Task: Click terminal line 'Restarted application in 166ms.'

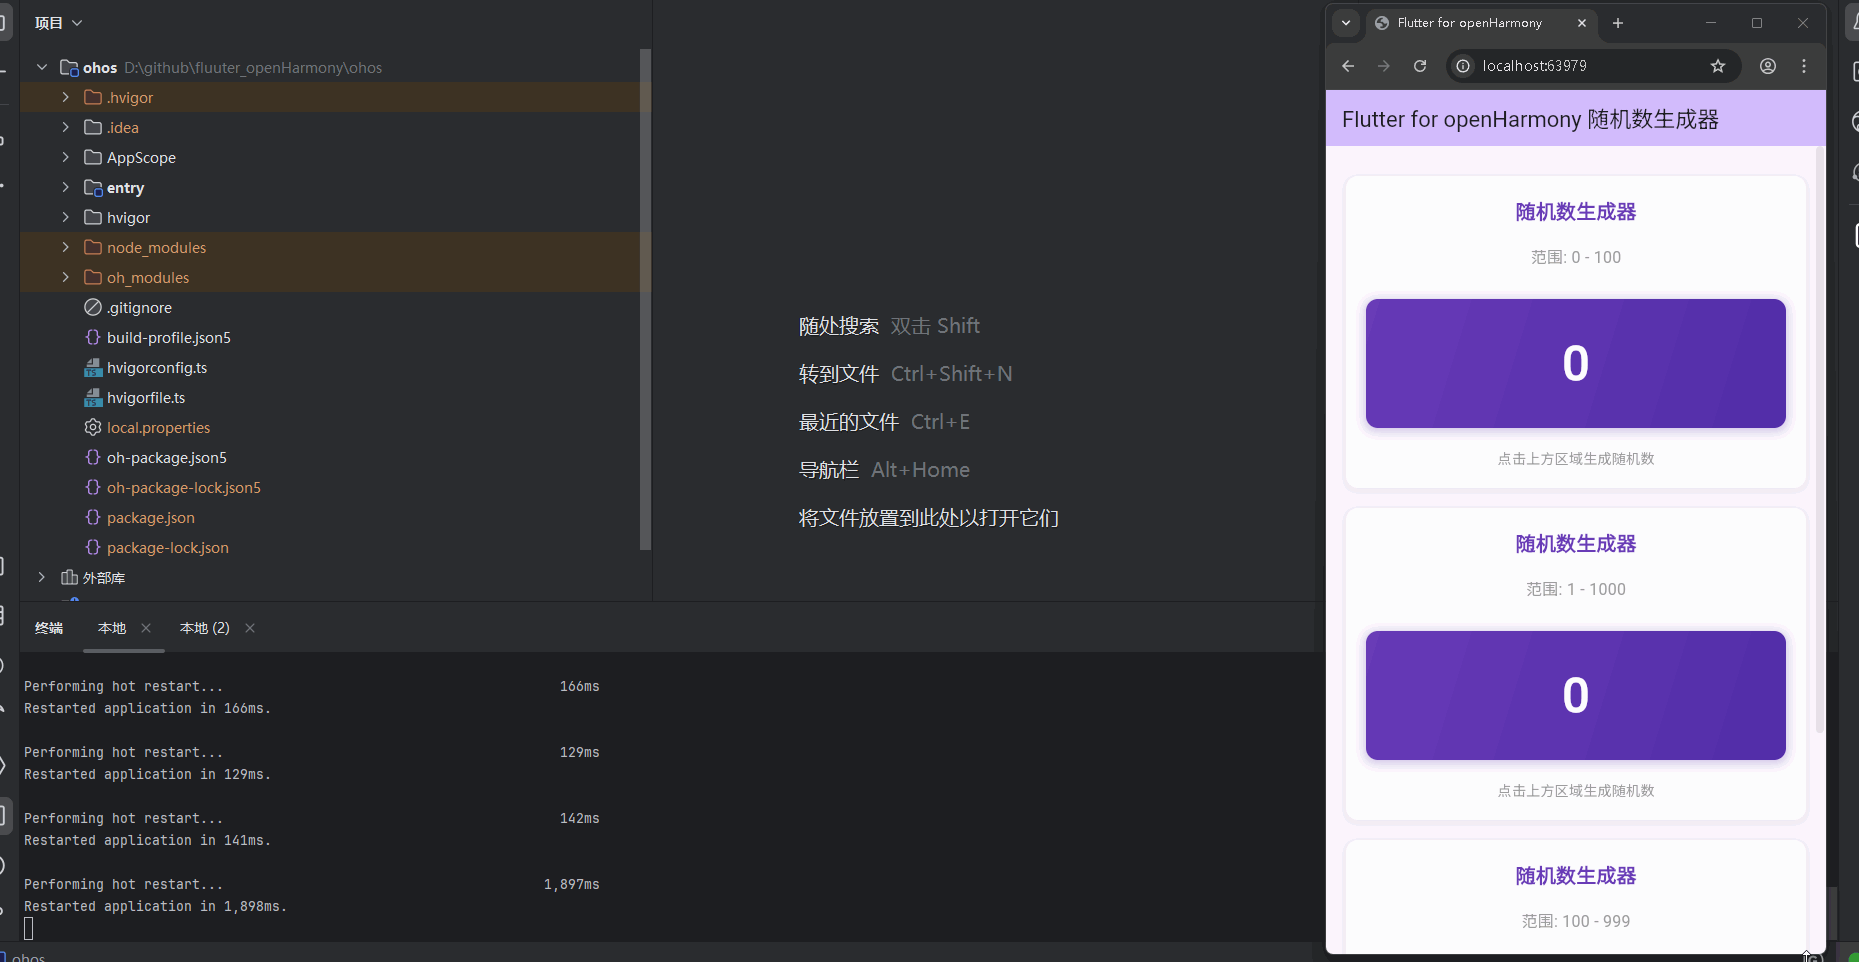Action: [148, 709]
